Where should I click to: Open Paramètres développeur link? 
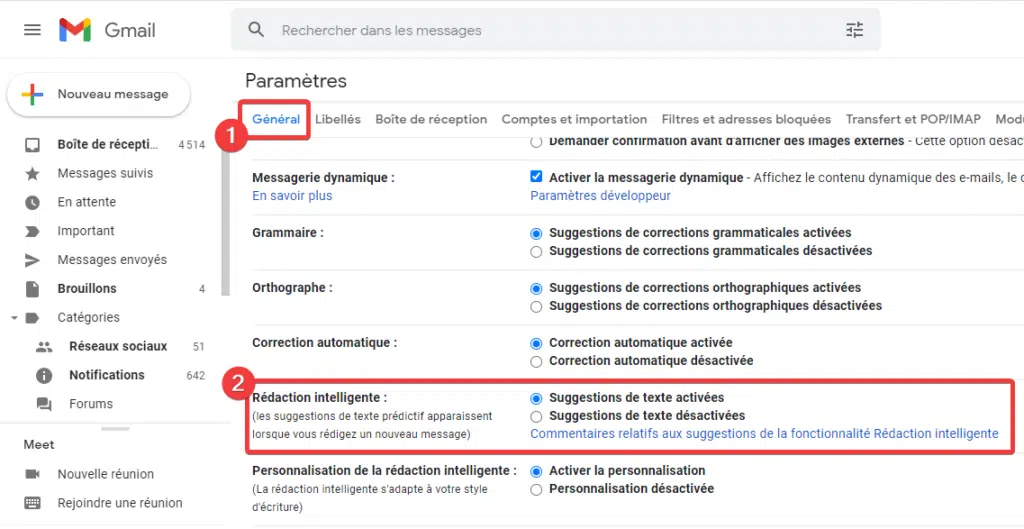pyautogui.click(x=600, y=196)
